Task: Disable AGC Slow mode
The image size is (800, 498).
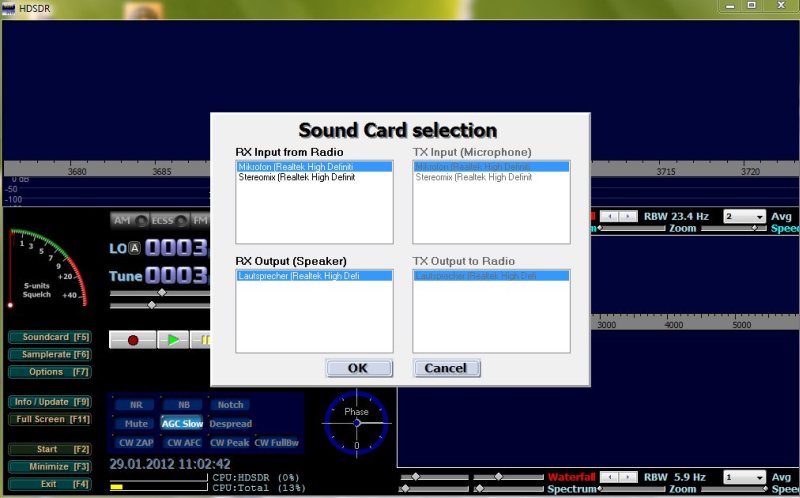Action: 182,423
